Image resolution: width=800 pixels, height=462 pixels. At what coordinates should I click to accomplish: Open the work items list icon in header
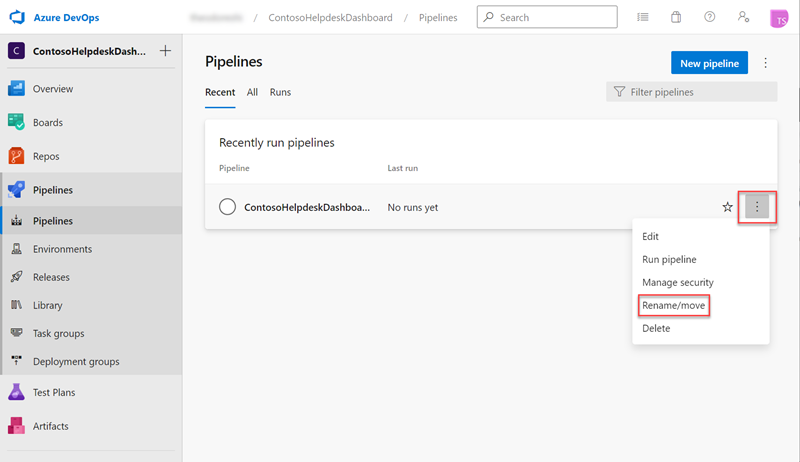pos(643,17)
